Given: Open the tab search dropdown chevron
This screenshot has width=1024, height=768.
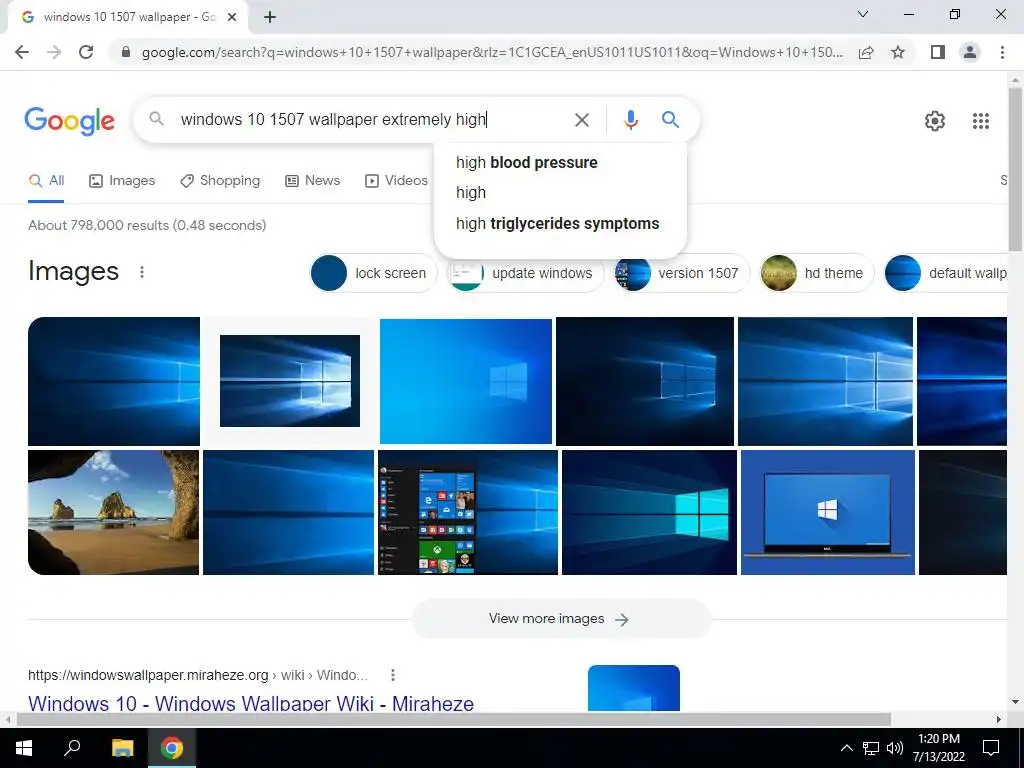Looking at the screenshot, I should click(863, 14).
